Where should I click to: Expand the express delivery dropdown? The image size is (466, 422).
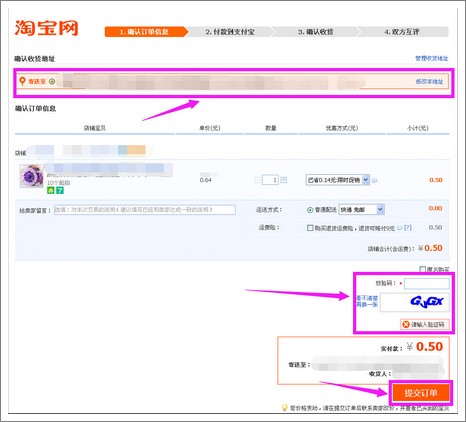tap(361, 209)
